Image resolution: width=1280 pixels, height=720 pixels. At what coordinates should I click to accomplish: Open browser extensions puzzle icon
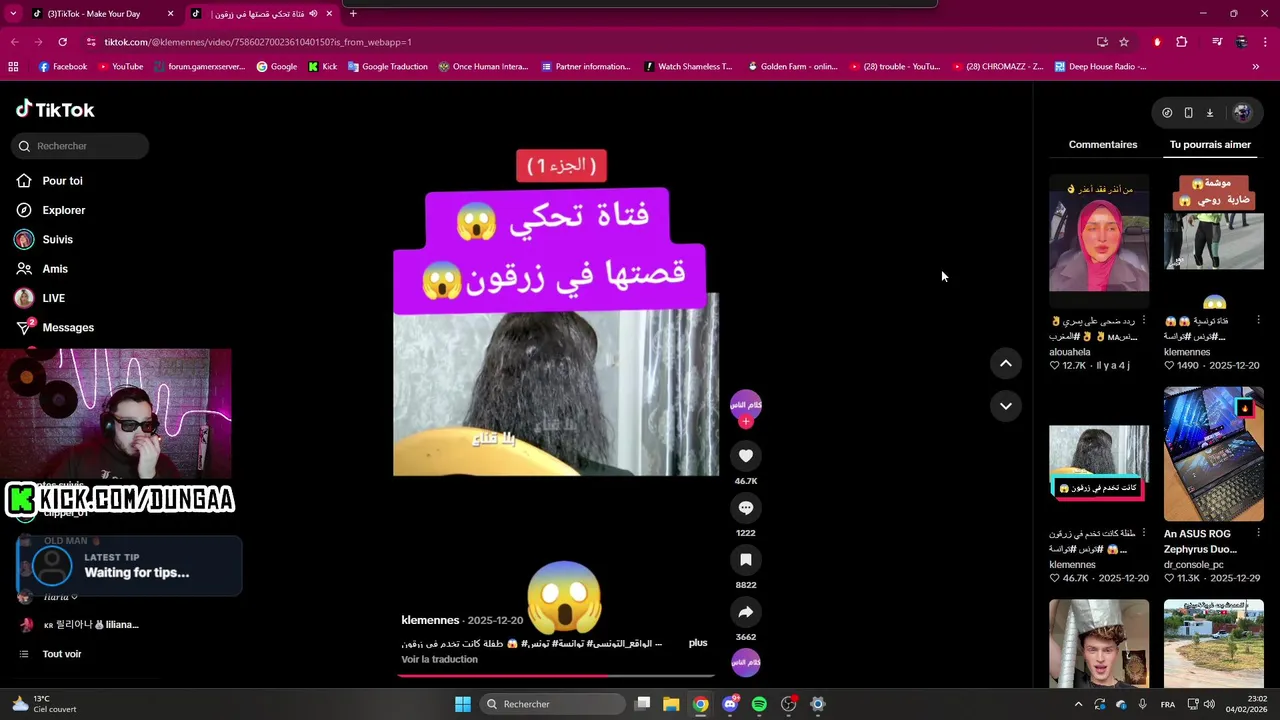(x=1181, y=42)
